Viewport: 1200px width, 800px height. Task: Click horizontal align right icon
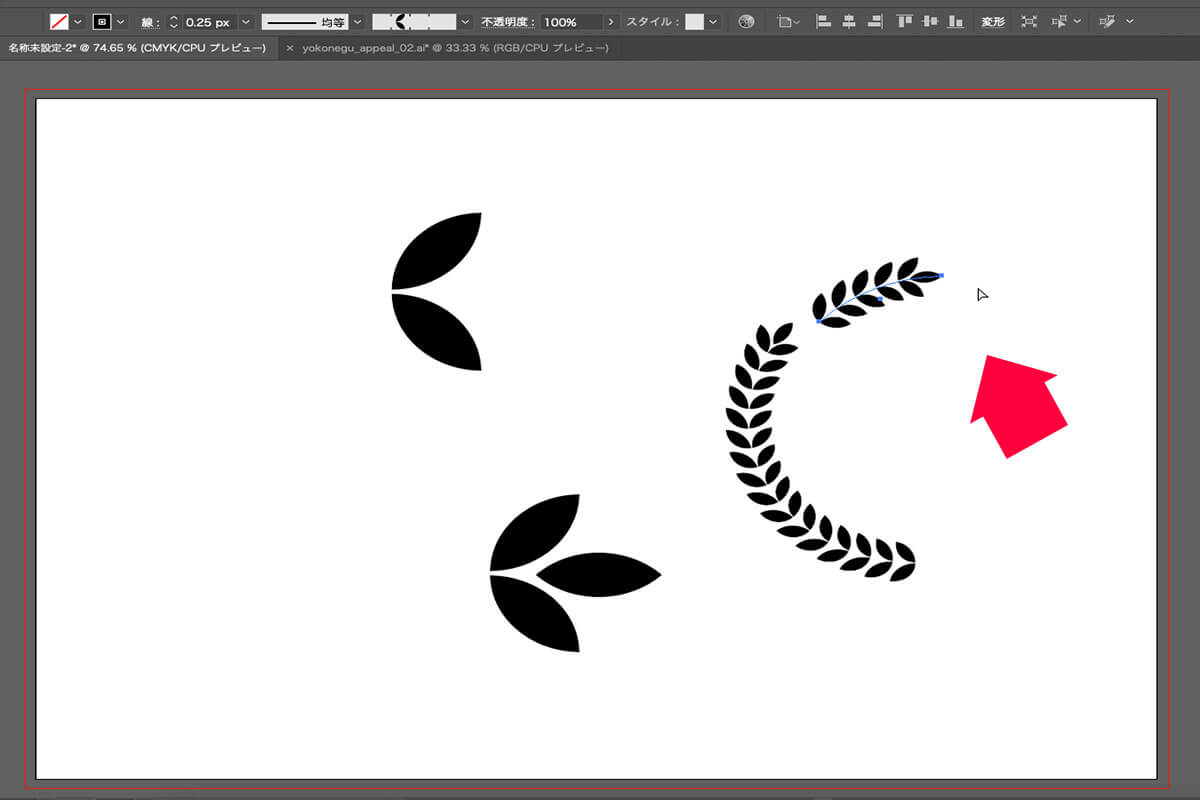coord(875,21)
